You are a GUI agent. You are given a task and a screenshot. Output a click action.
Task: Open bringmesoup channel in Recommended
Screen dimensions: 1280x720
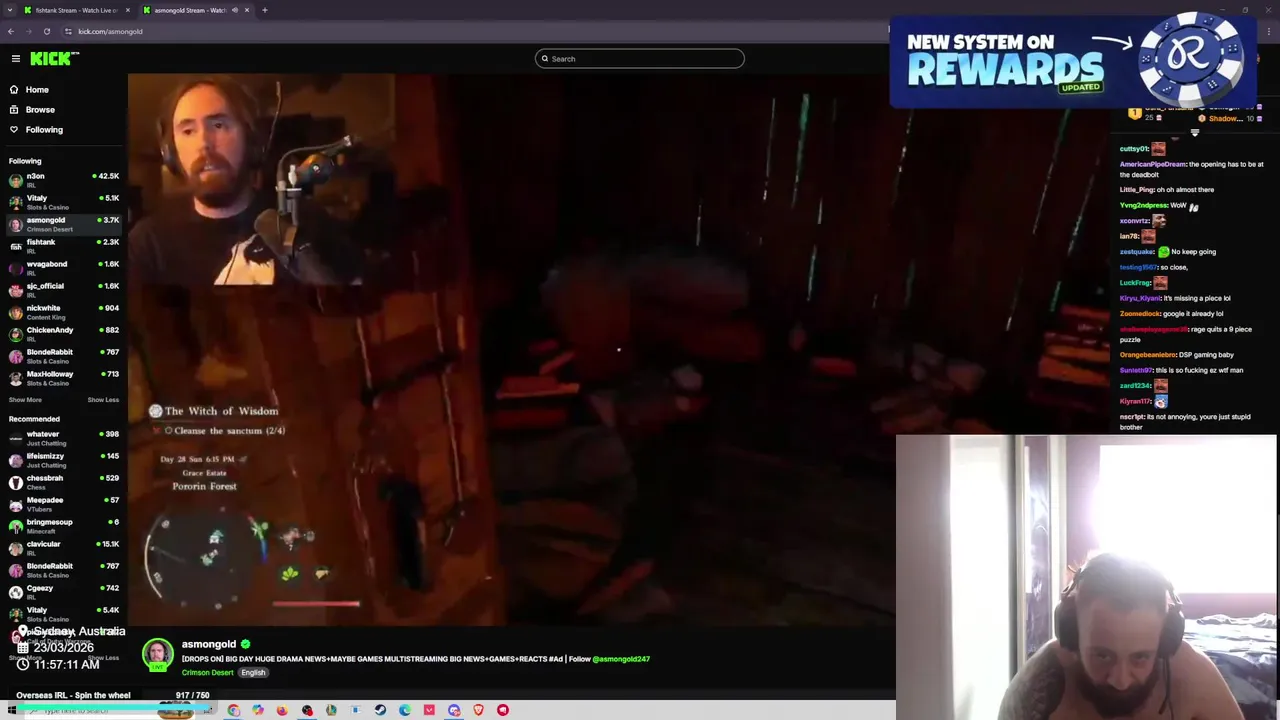point(64,526)
